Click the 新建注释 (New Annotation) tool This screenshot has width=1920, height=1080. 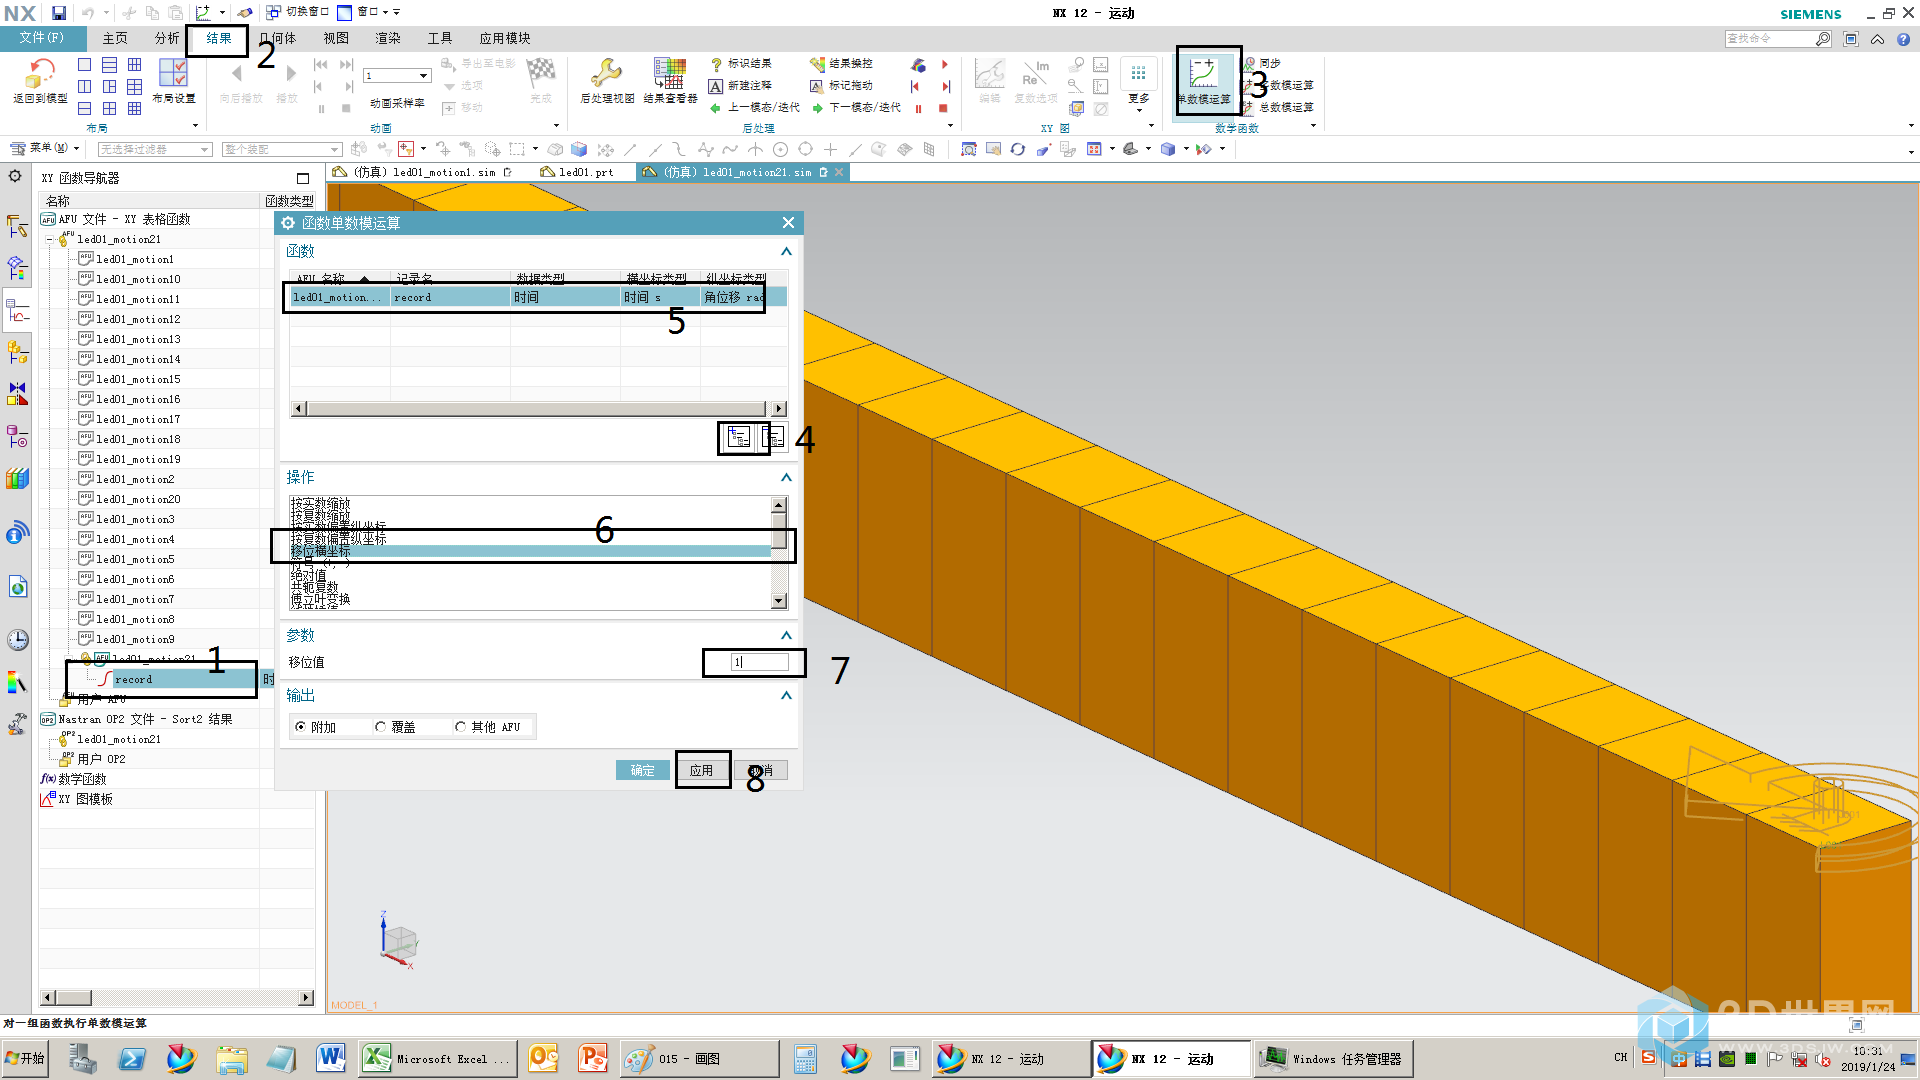[741, 86]
